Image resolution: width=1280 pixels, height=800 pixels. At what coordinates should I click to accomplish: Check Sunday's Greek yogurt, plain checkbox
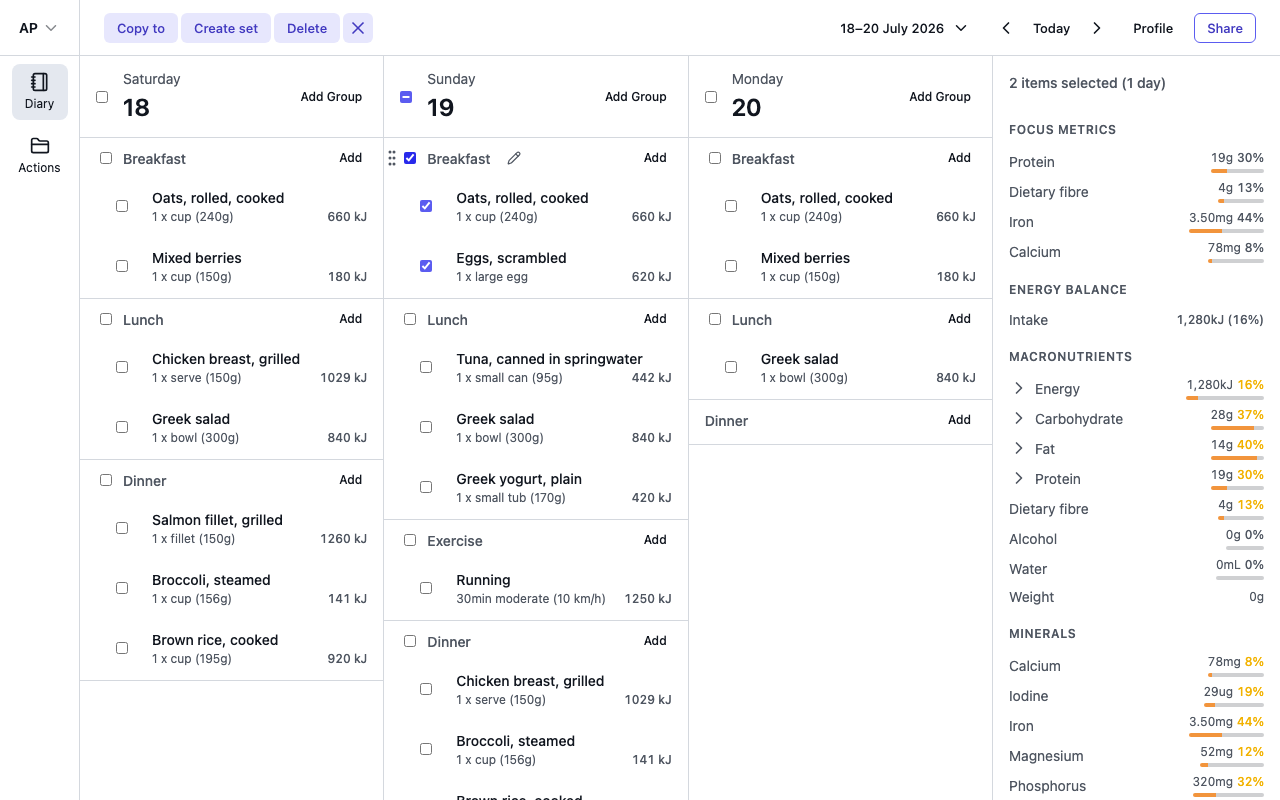pos(426,487)
